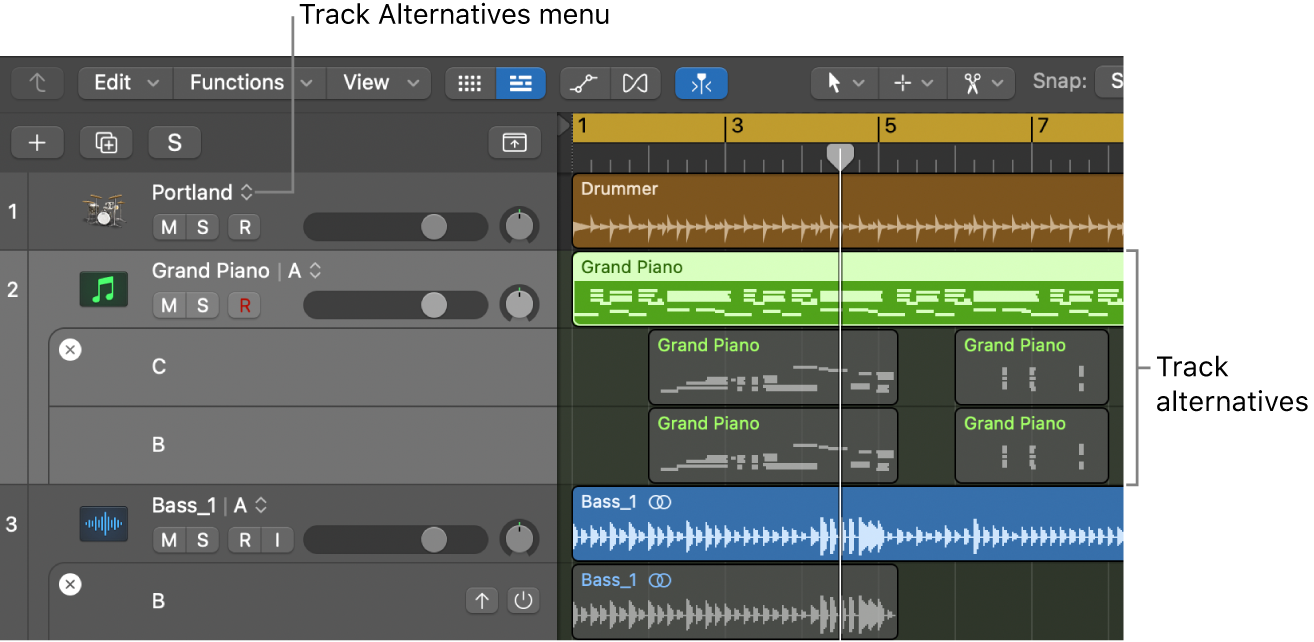
Task: Click the Grand Piano pan knob
Action: 519,304
